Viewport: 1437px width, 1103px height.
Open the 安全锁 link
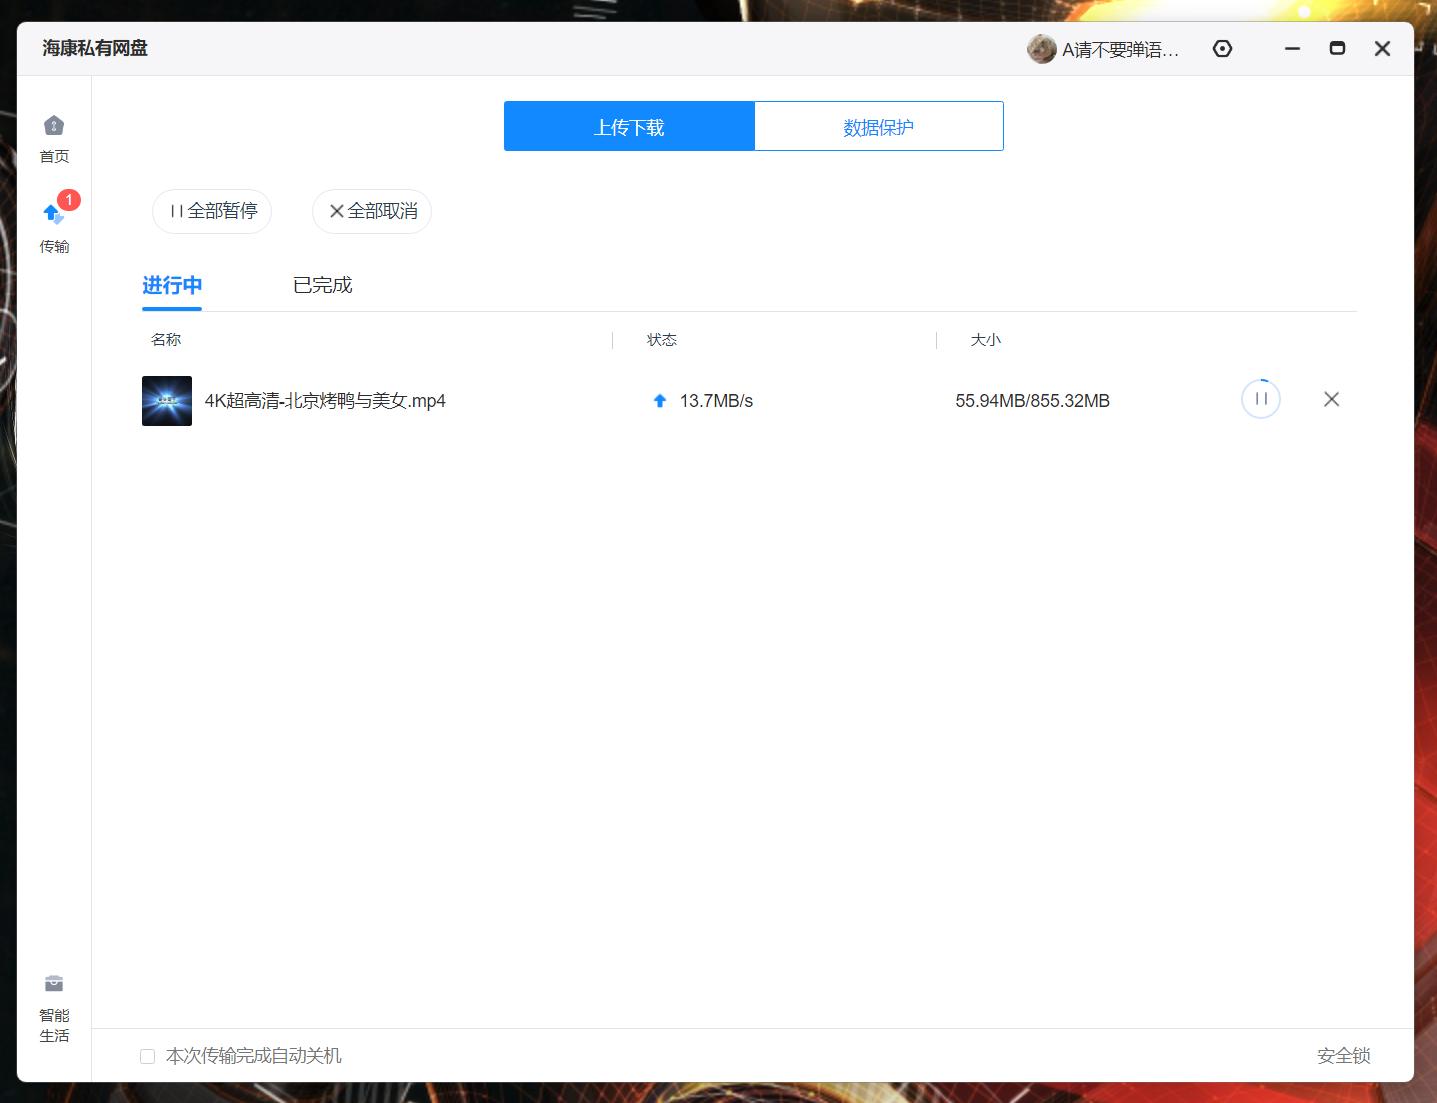(1343, 1056)
